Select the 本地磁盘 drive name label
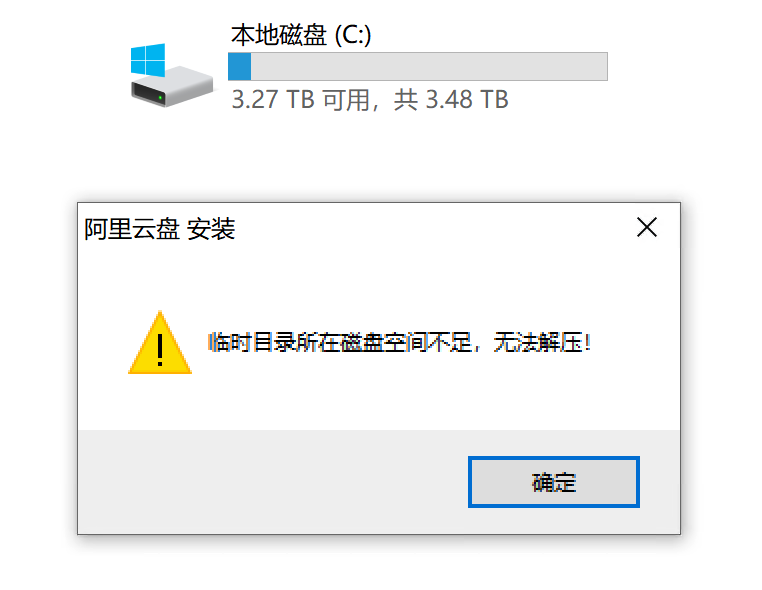Image resolution: width=762 pixels, height=590 pixels. click(278, 35)
